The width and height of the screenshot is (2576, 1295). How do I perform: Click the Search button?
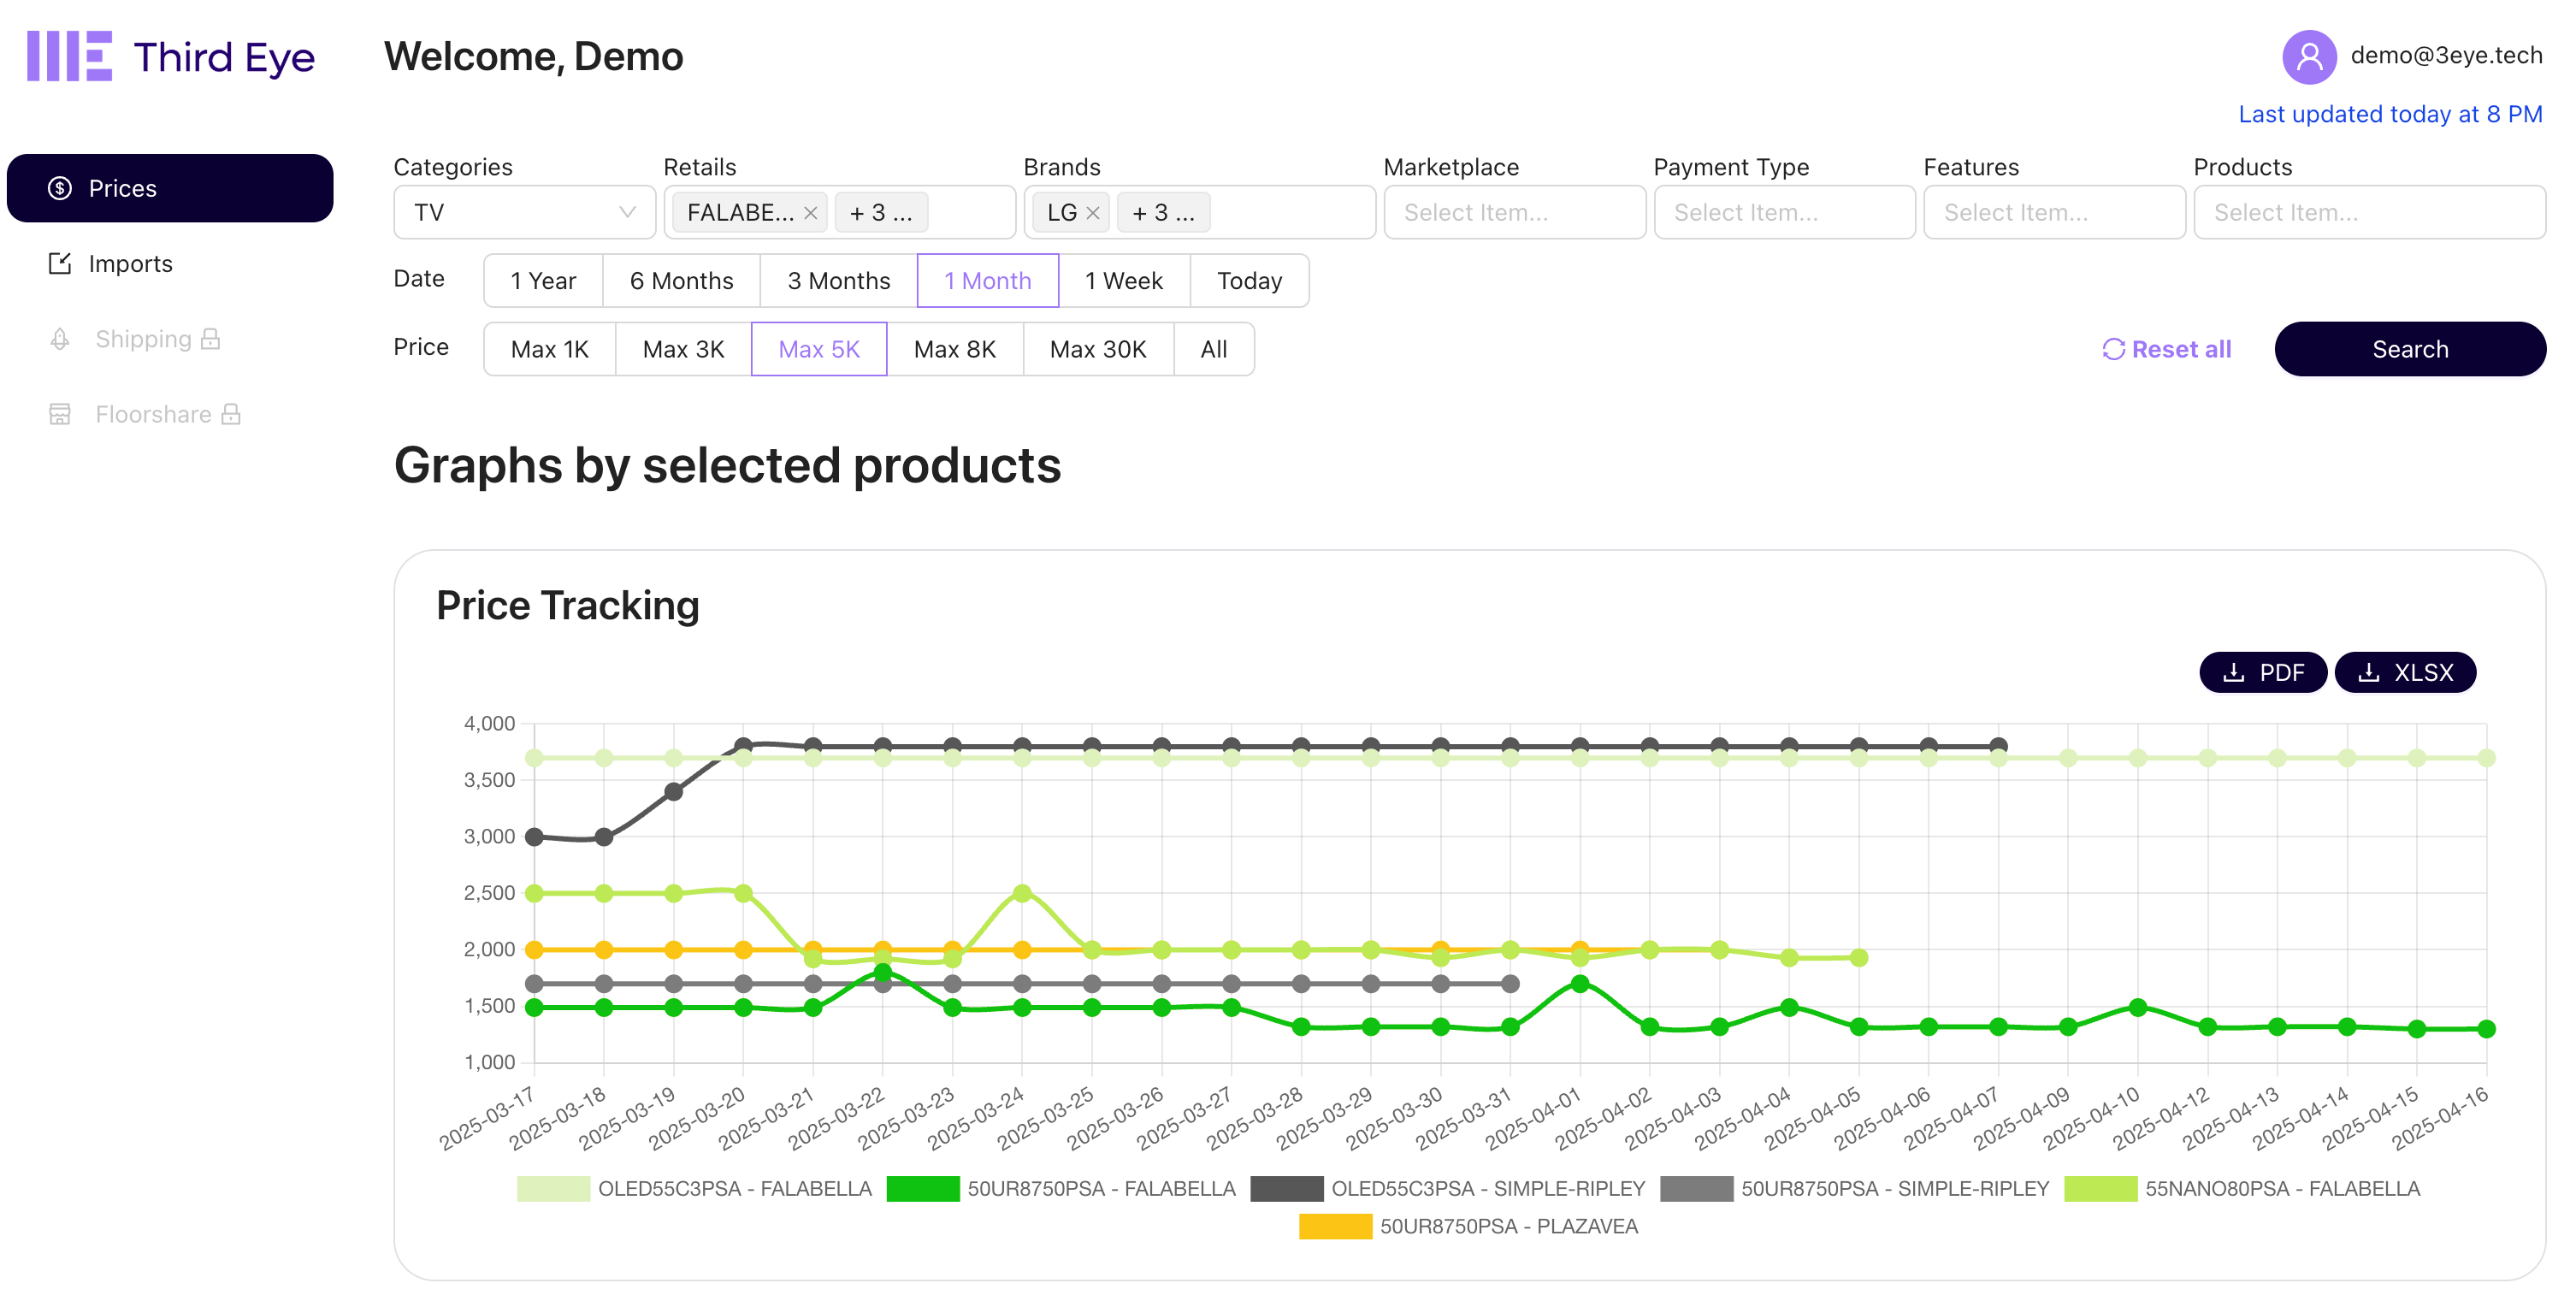coord(2409,349)
